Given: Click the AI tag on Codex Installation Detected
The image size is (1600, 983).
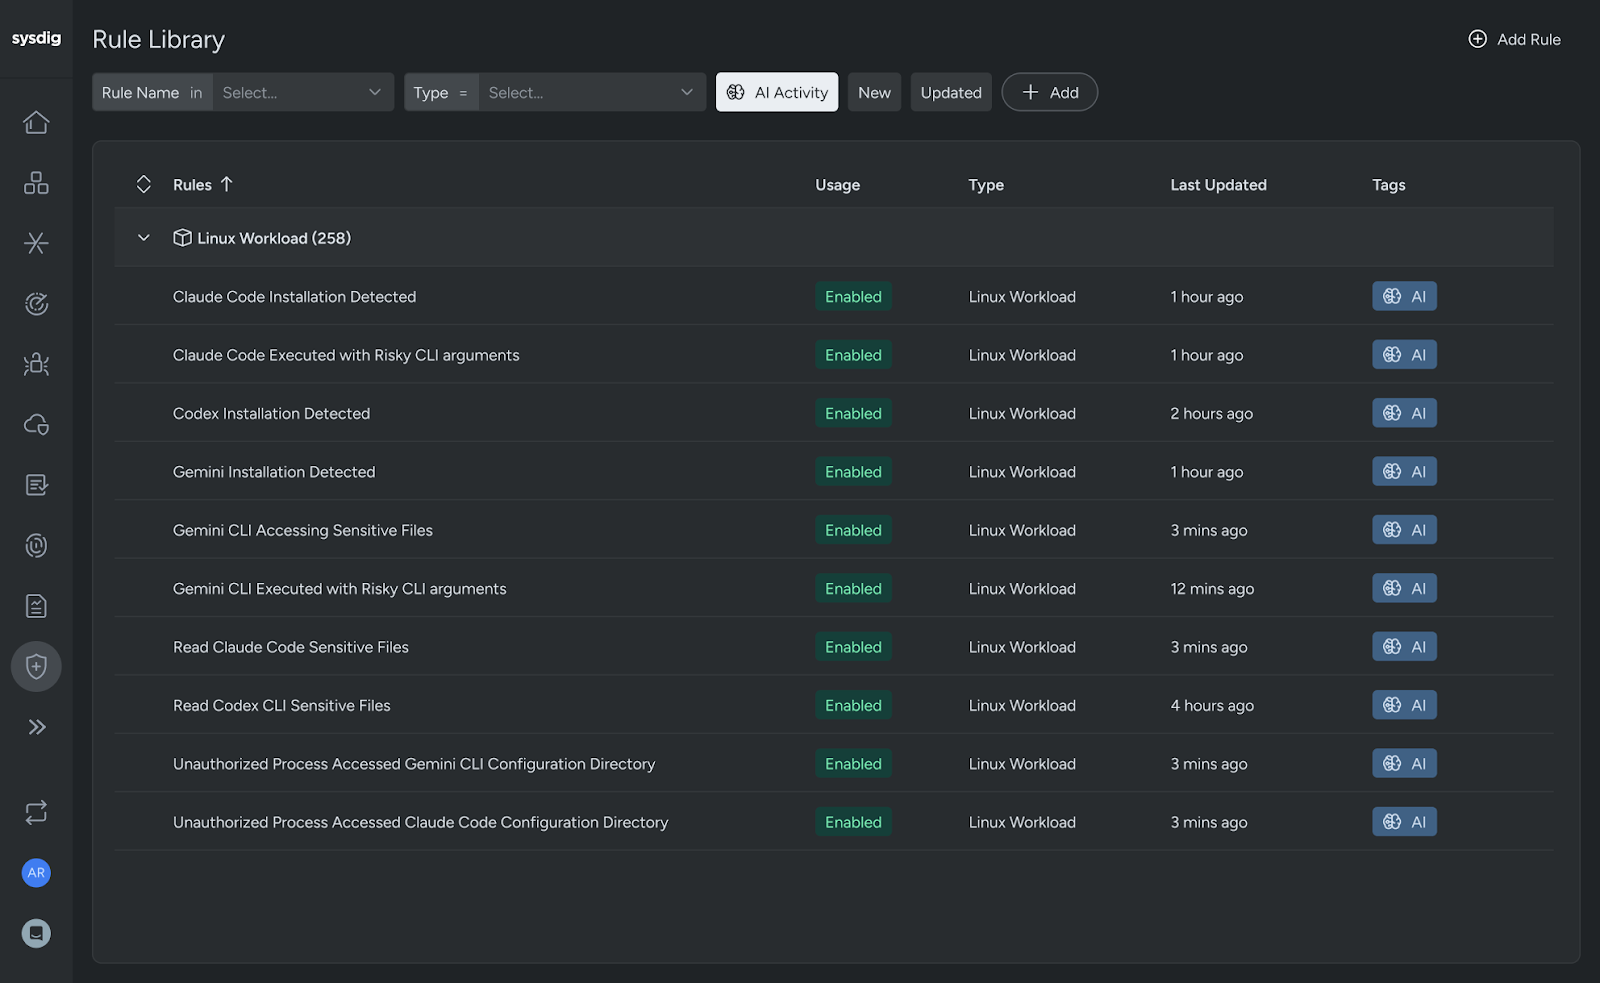Looking at the screenshot, I should pos(1404,413).
